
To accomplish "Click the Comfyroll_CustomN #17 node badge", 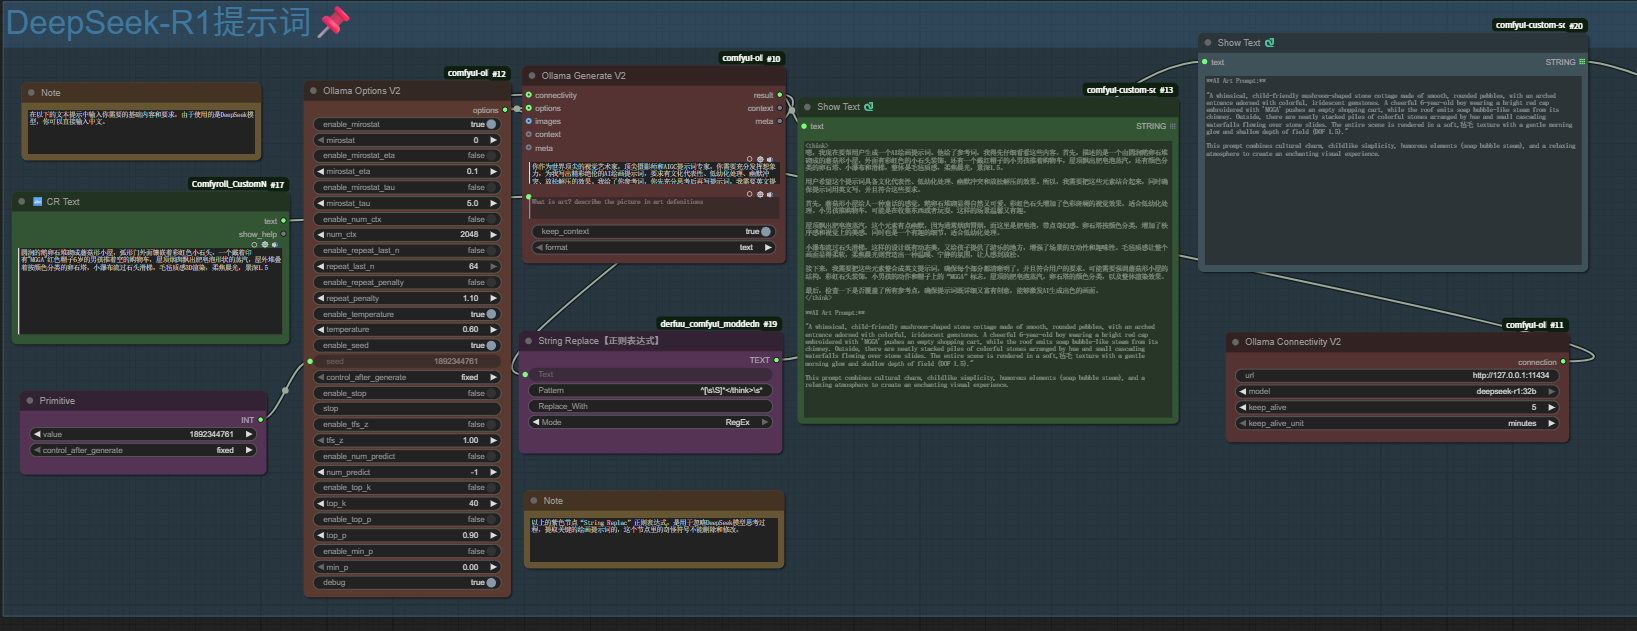I will pos(238,184).
